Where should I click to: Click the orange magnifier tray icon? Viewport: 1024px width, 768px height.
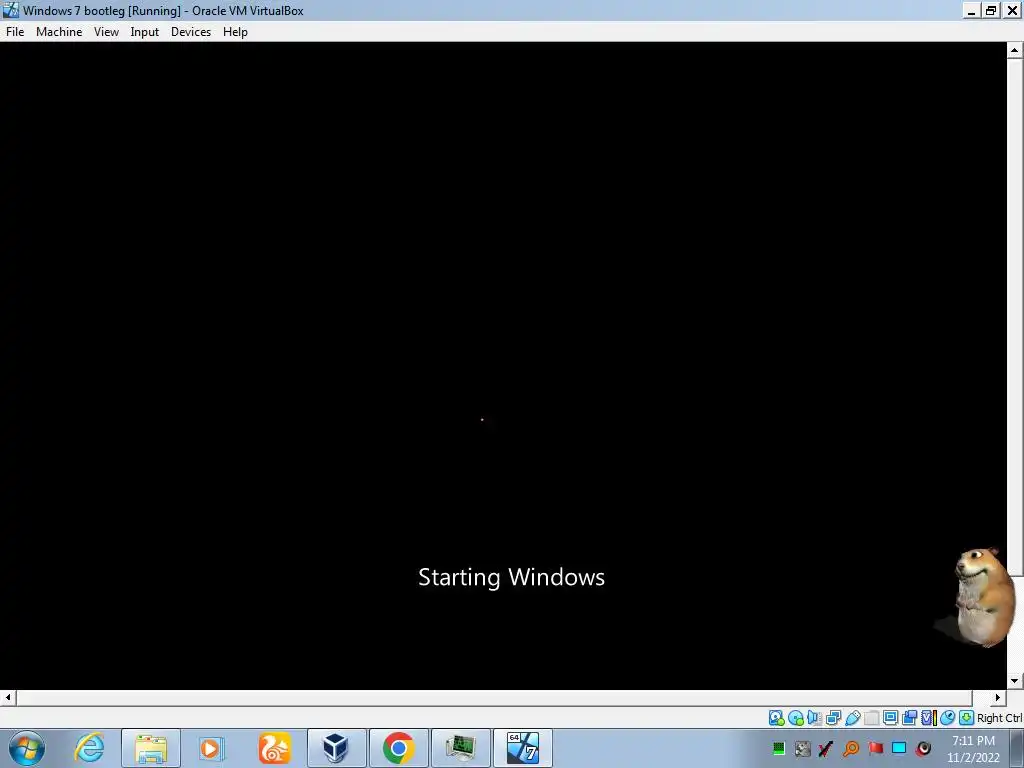(x=850, y=748)
